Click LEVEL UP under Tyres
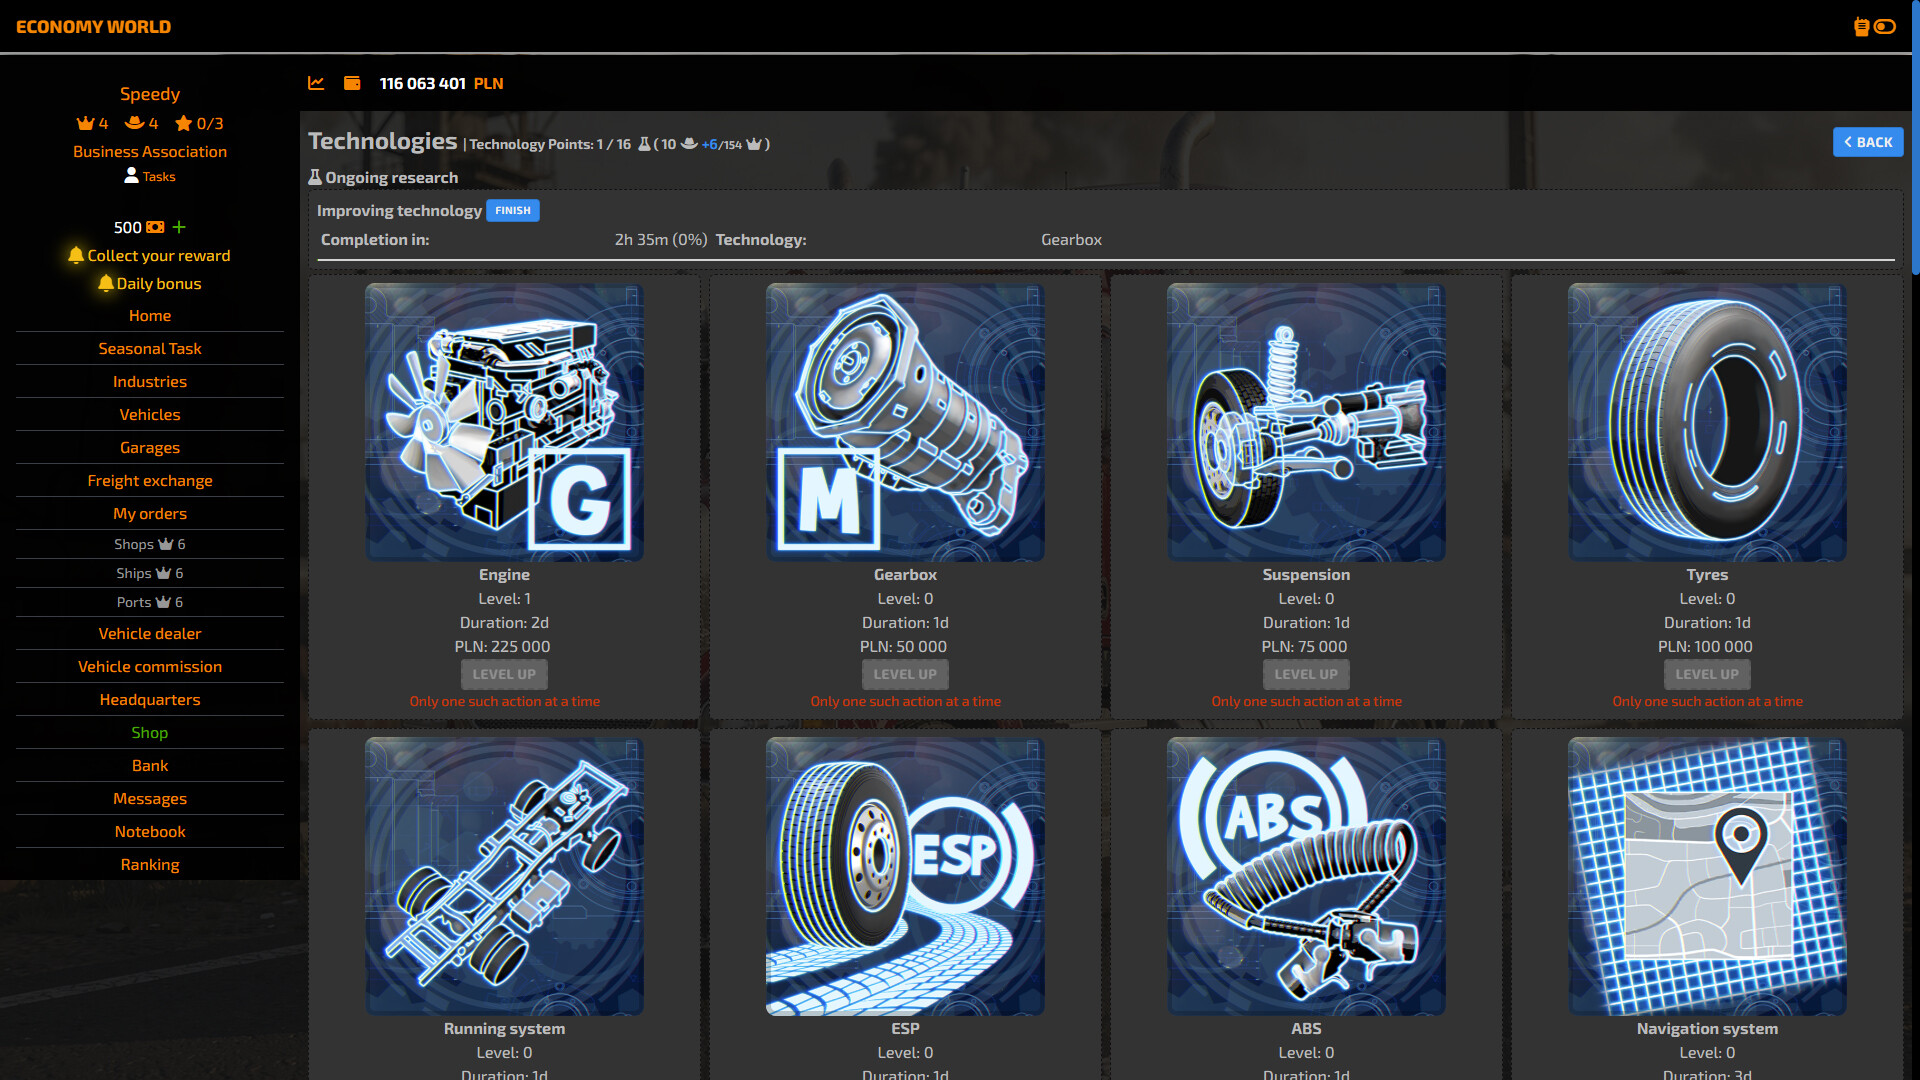This screenshot has height=1080, width=1920. 1707,674
